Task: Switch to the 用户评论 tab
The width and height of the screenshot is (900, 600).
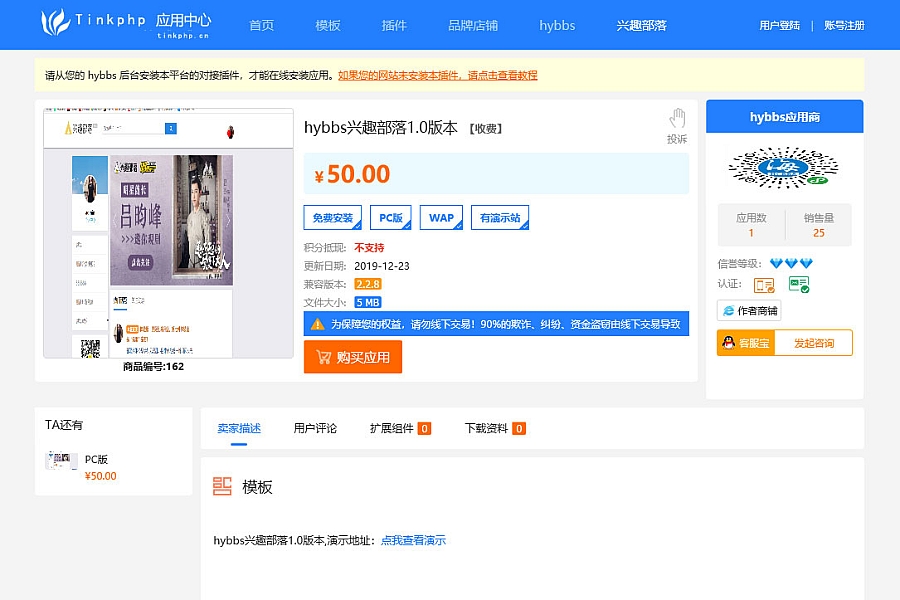Action: click(315, 428)
